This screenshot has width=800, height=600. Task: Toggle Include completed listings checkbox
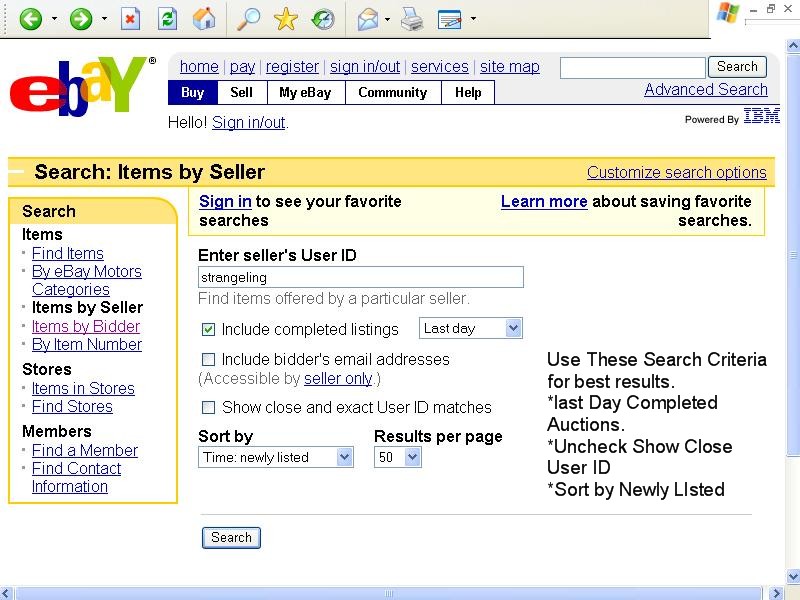tap(208, 330)
